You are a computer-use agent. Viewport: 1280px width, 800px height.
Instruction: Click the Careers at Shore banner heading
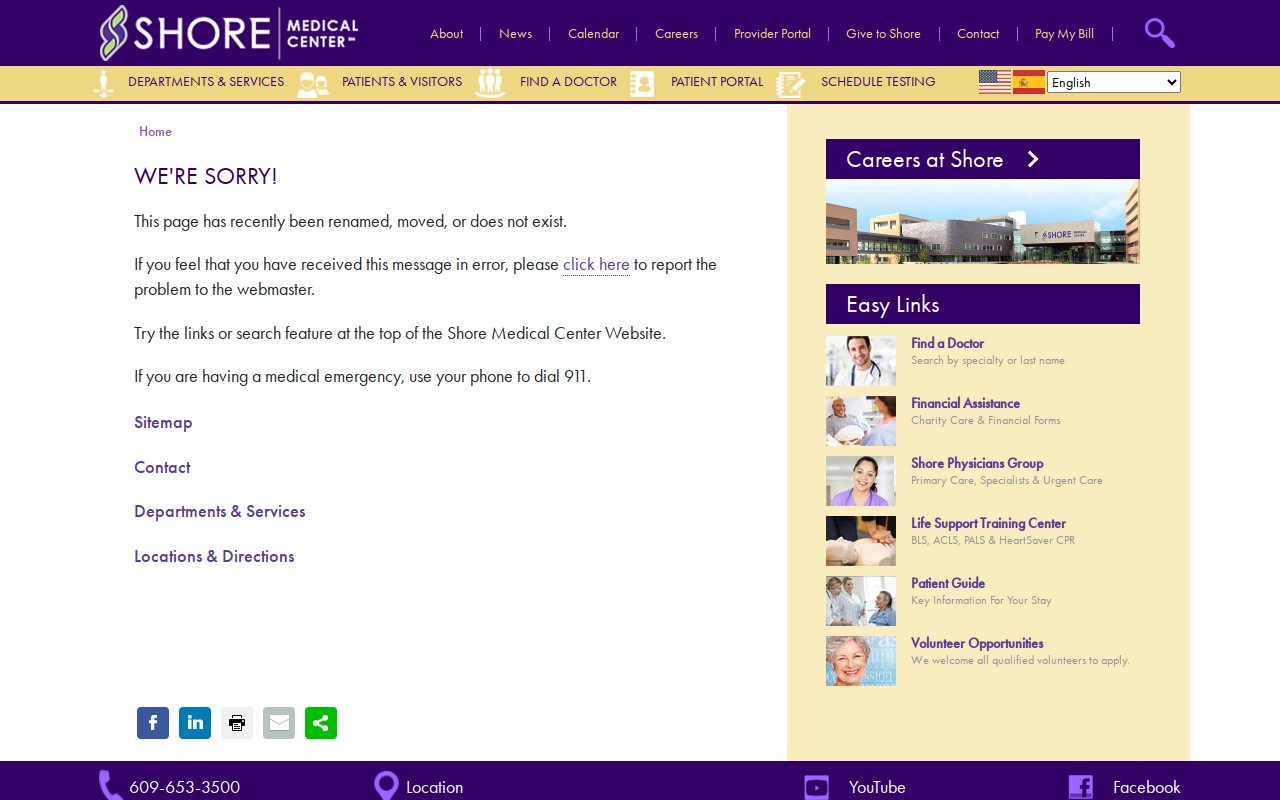coord(924,159)
